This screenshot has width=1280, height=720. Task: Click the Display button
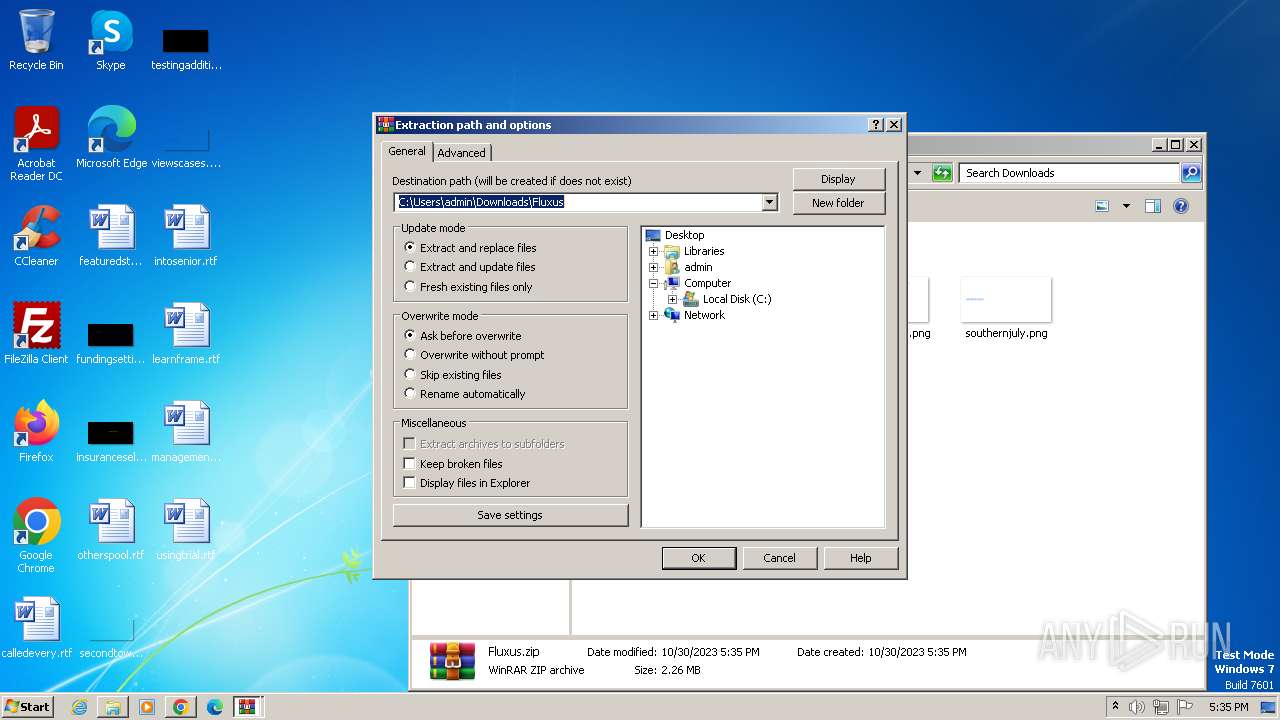click(x=838, y=179)
